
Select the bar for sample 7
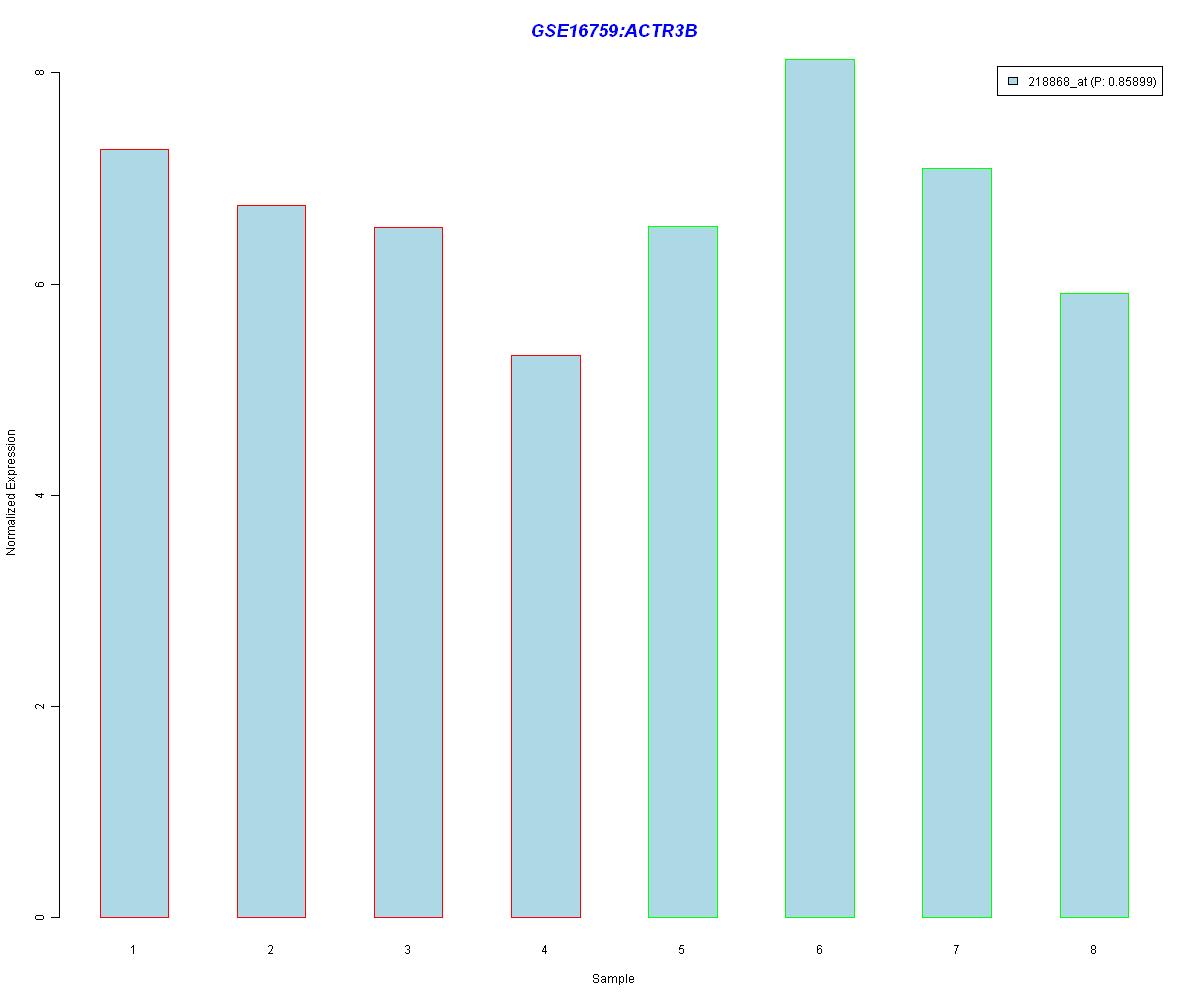click(957, 542)
